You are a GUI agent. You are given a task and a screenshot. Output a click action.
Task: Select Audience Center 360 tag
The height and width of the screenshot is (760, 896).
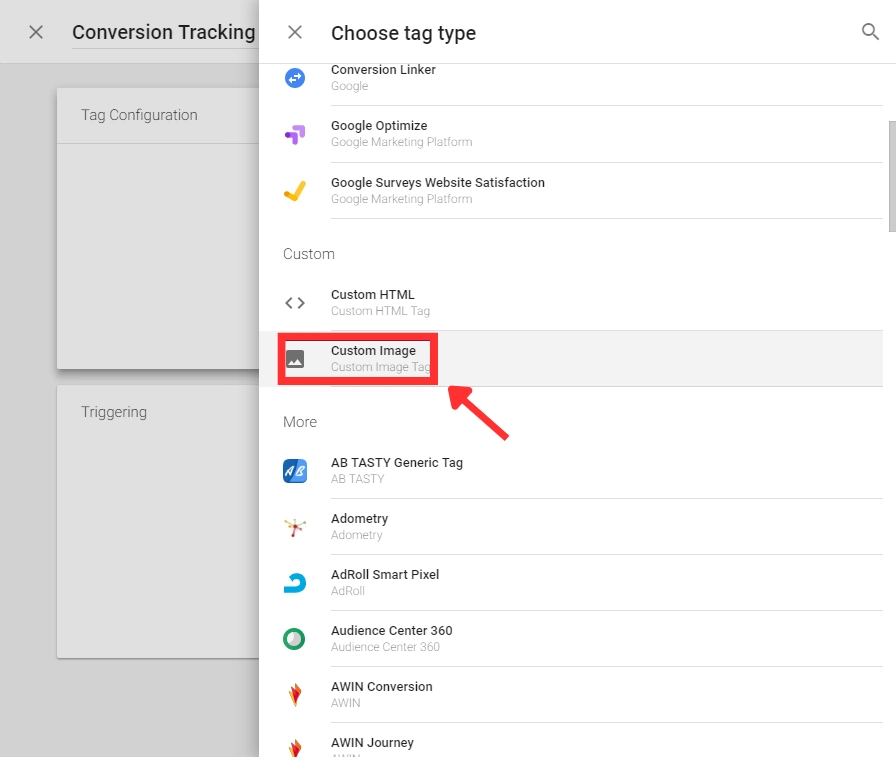point(571,639)
